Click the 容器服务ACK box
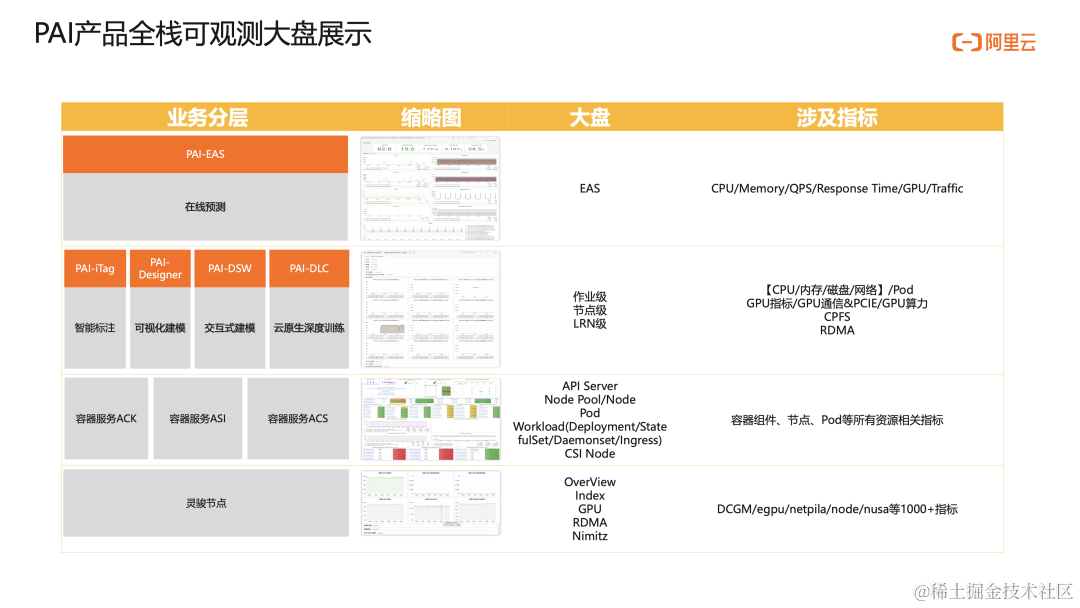The height and width of the screenshot is (608, 1080). 106,419
